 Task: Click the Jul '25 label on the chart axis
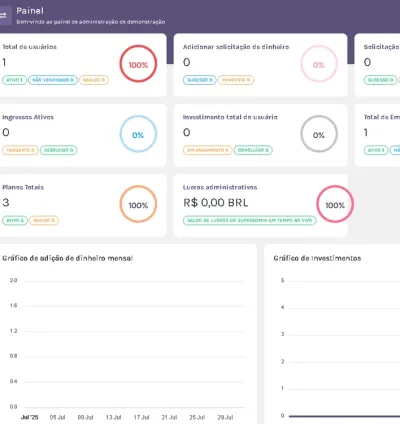[x=29, y=417]
